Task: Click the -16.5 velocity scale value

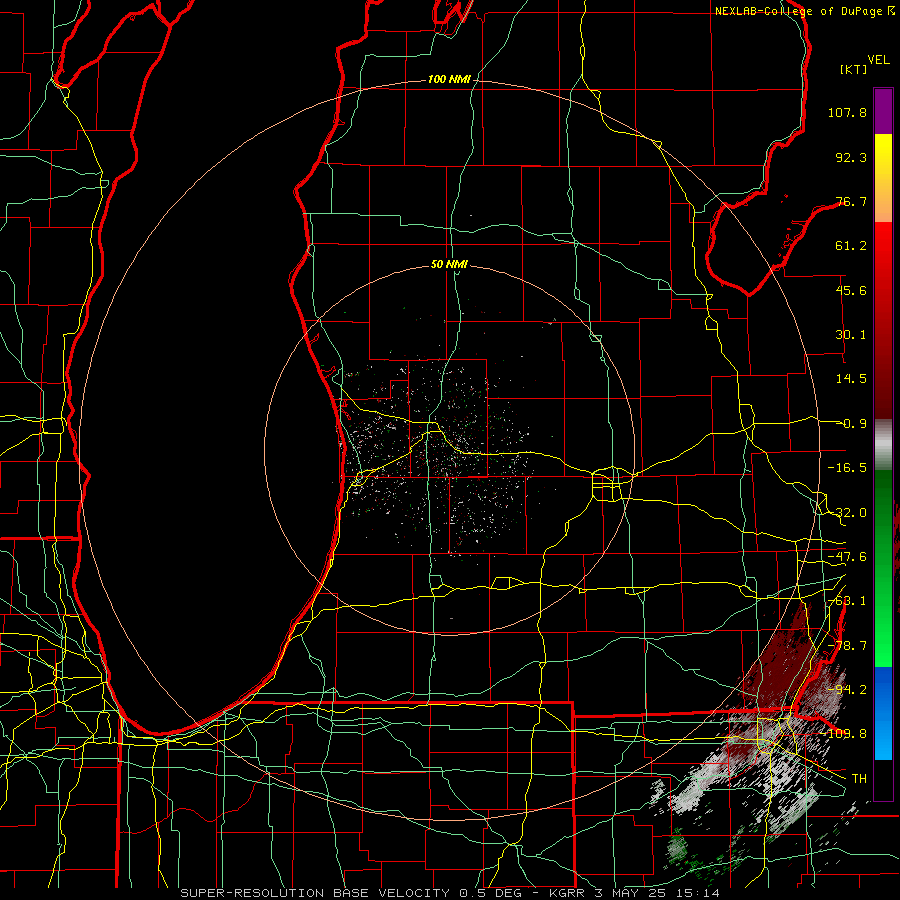Action: (847, 468)
